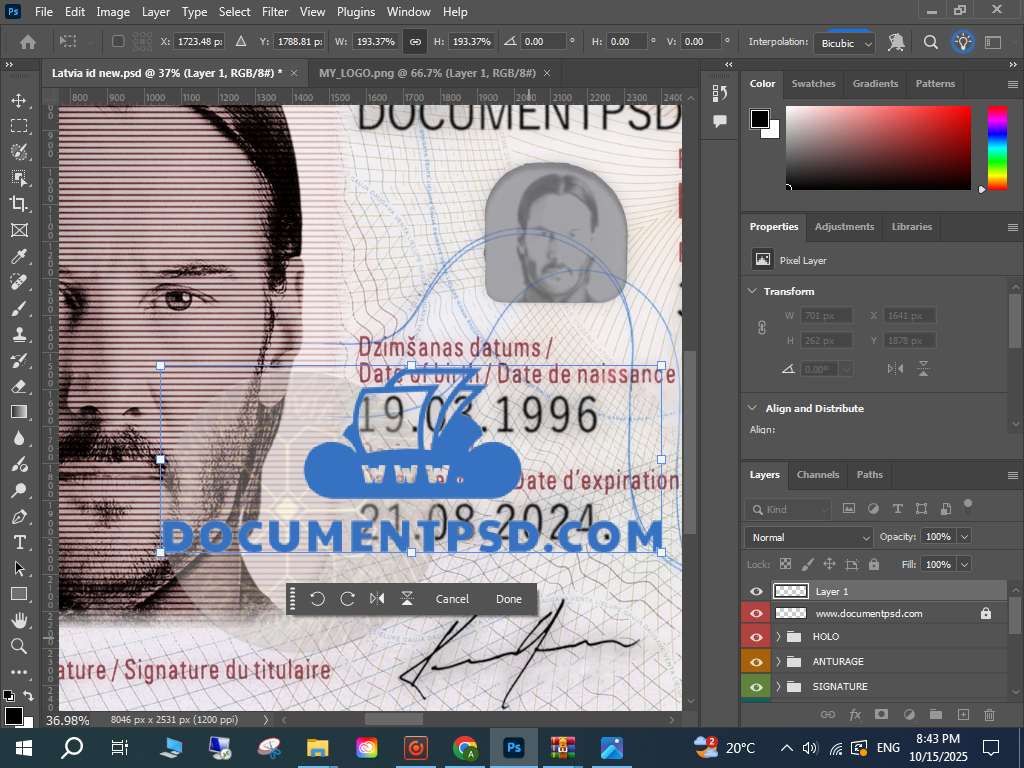Expand the ANTURAGE layer group
Image resolution: width=1024 pixels, height=768 pixels.
point(779,662)
